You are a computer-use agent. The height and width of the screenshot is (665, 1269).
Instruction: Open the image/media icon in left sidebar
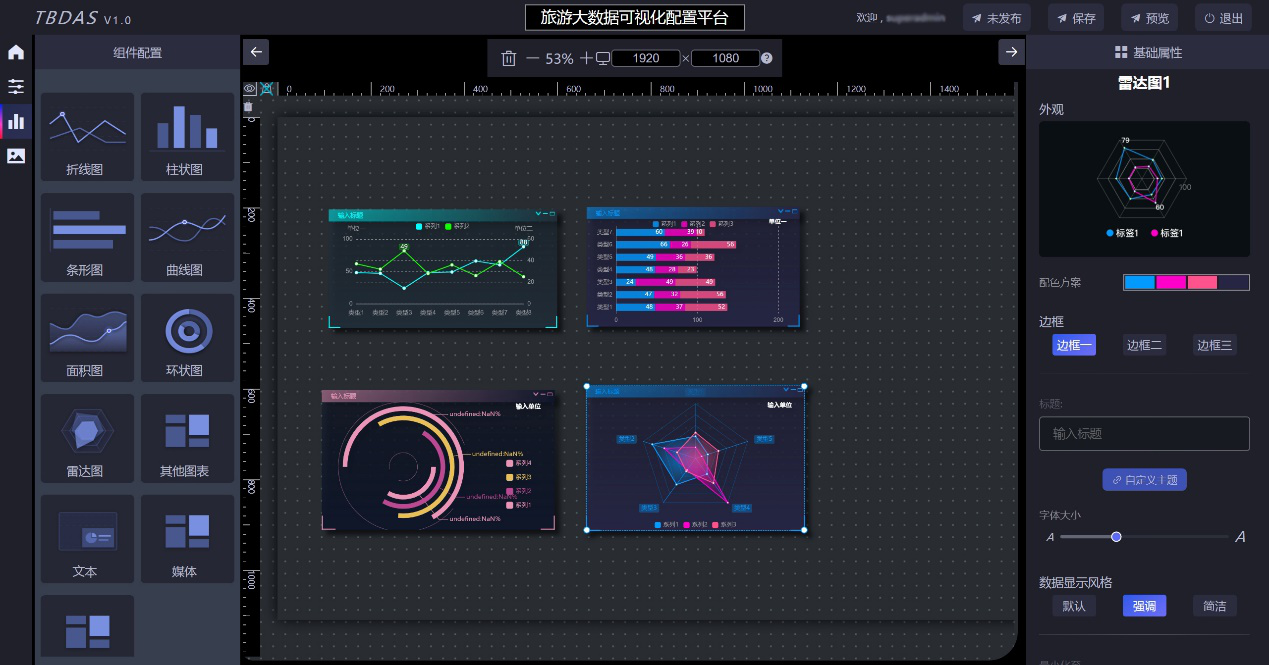coord(16,155)
